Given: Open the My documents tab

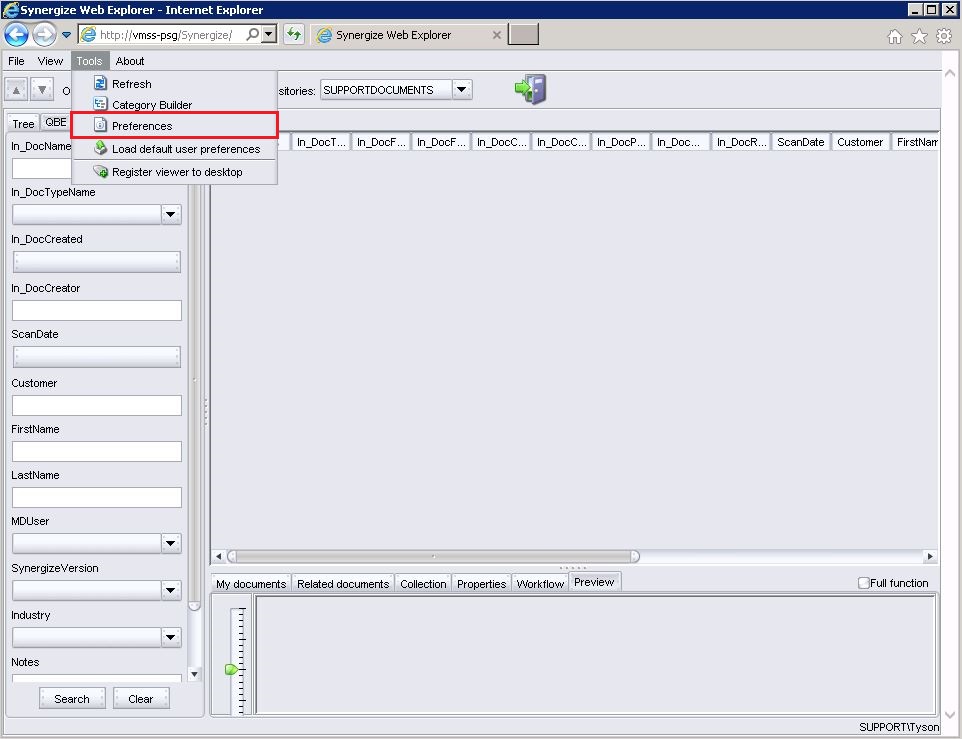Looking at the screenshot, I should point(251,583).
